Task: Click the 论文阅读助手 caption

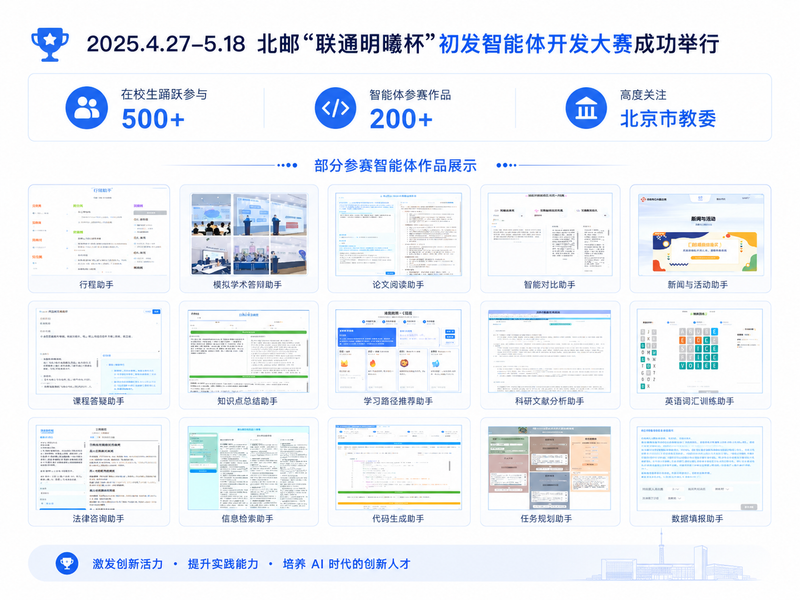Action: click(x=398, y=285)
